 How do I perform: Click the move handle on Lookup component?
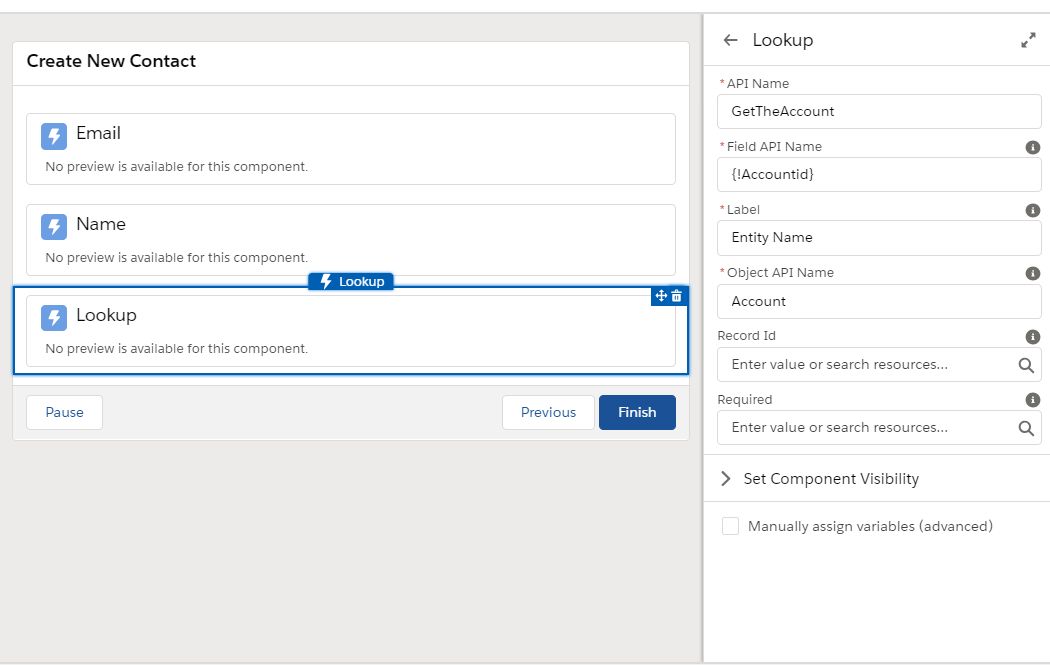661,296
